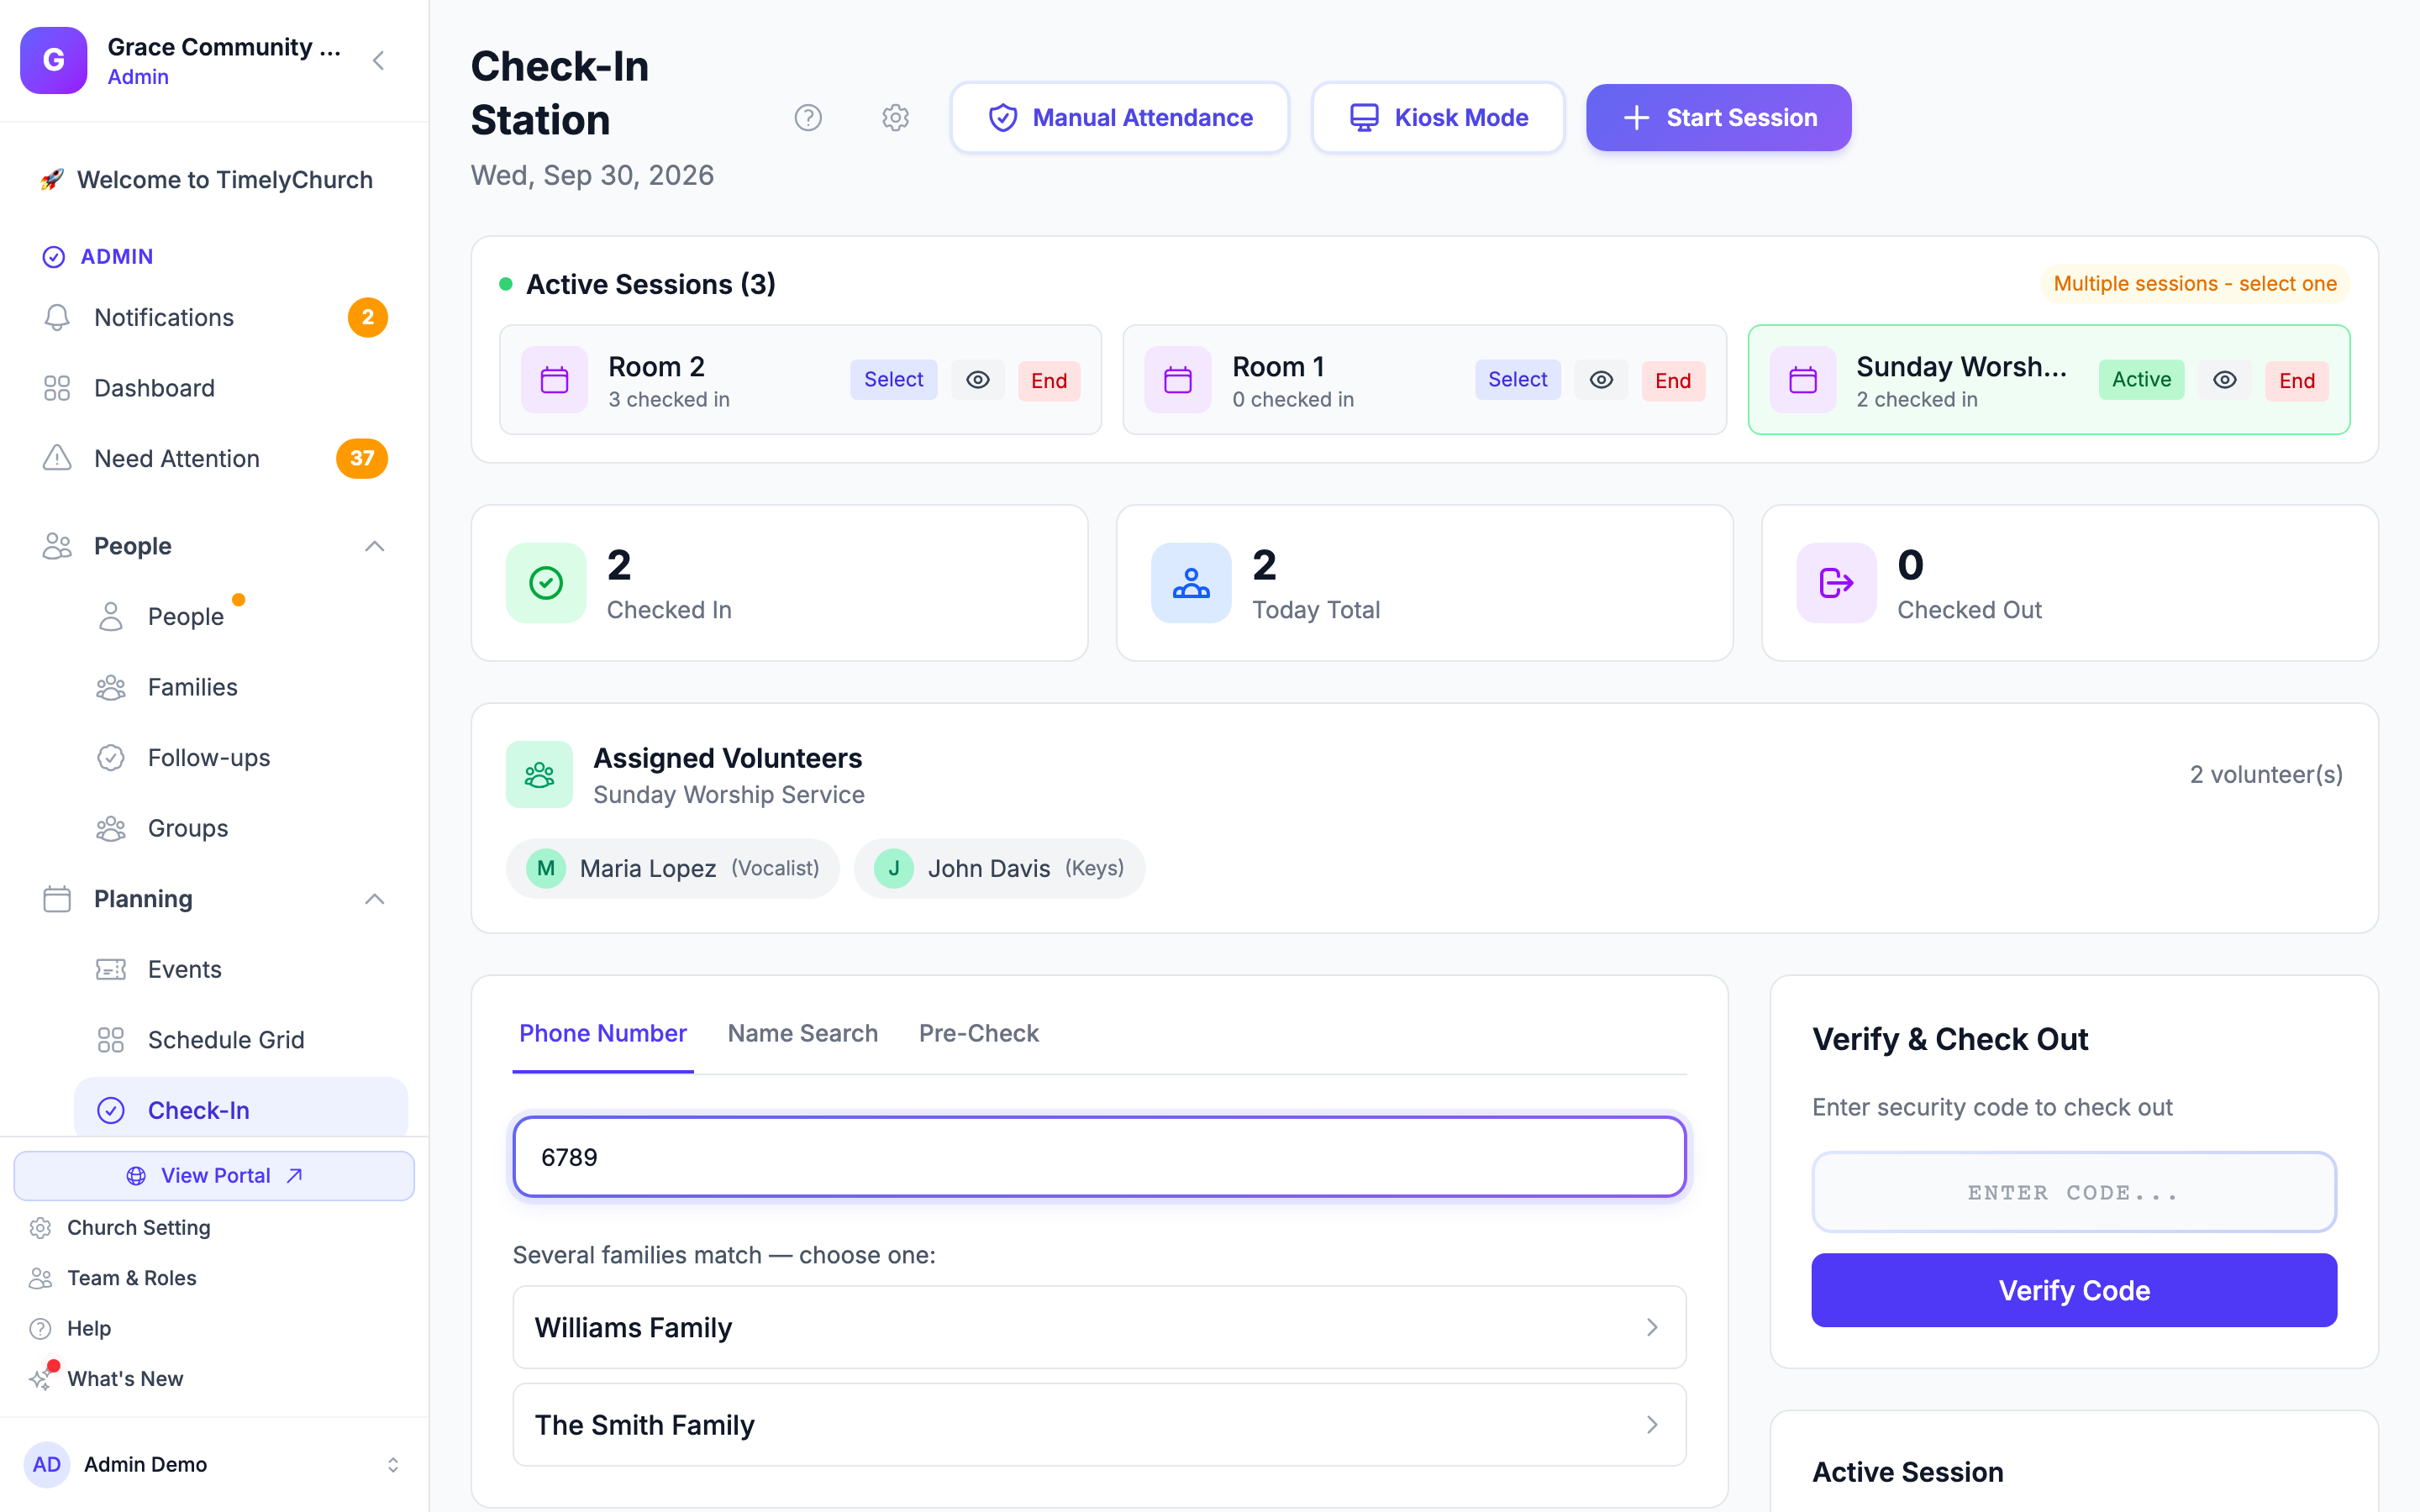End the Room 1 session

1672,381
